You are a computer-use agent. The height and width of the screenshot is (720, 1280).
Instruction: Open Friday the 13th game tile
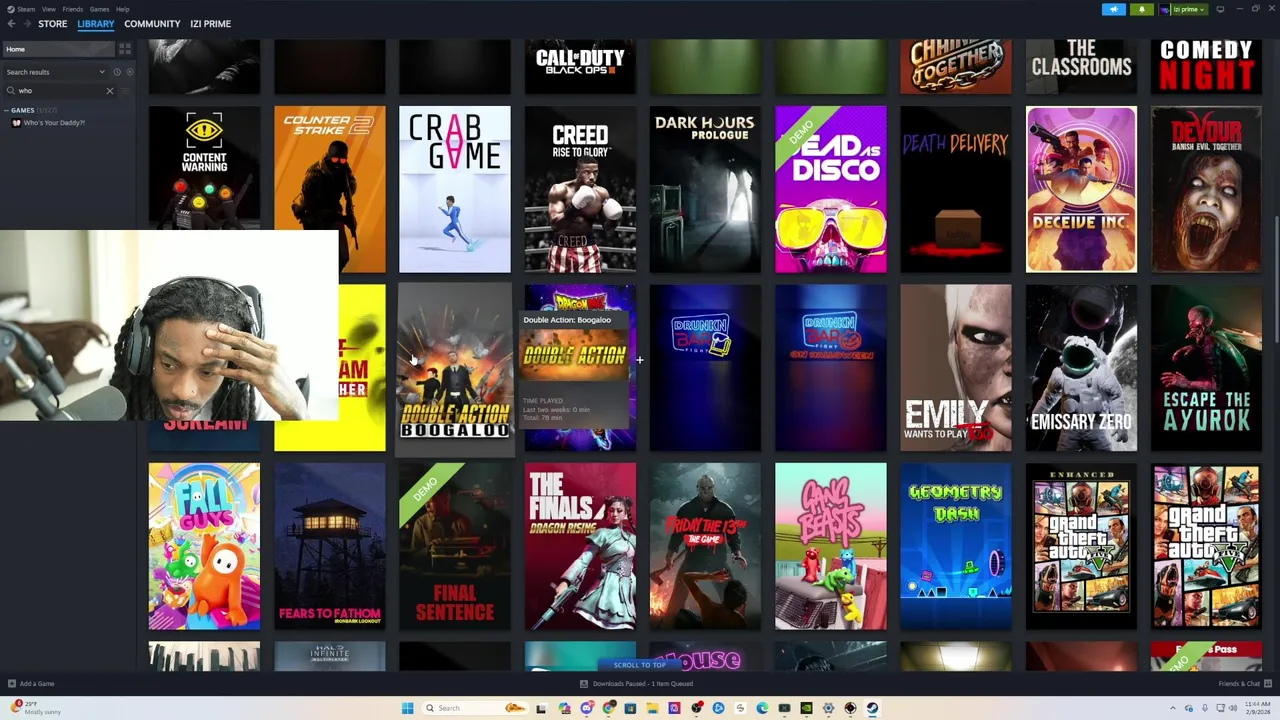(705, 546)
